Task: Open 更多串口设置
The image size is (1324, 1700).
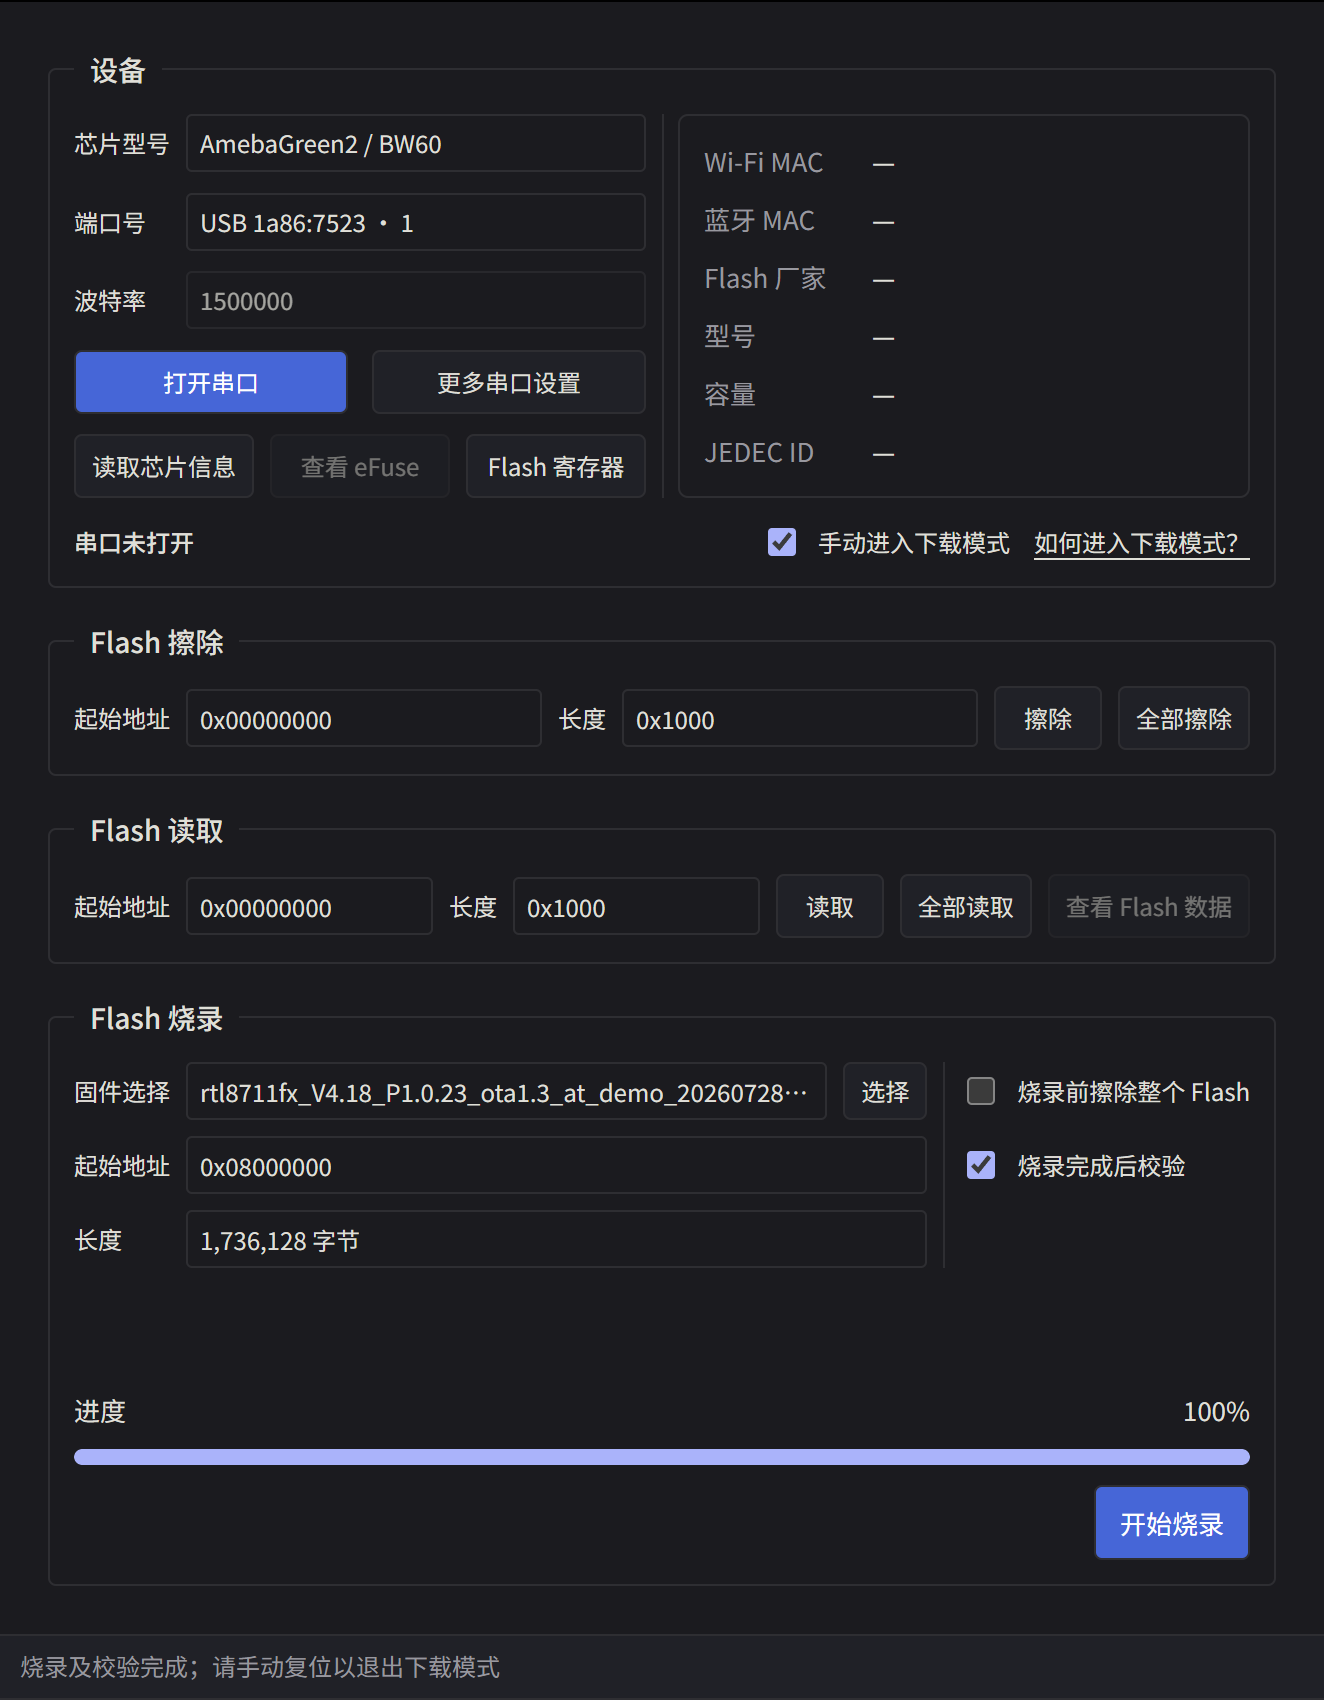Action: (509, 383)
